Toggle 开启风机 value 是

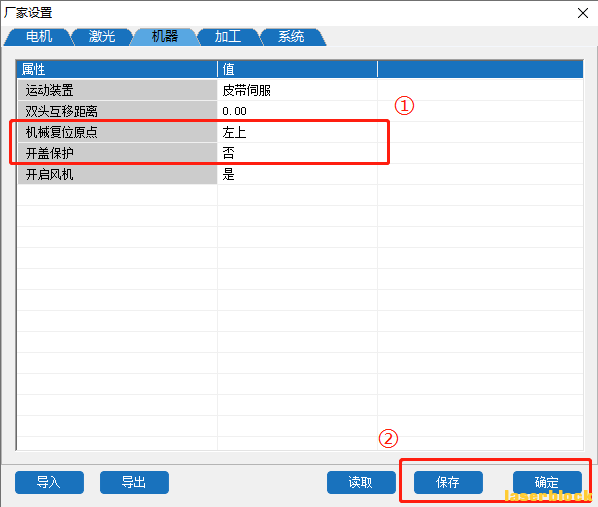pyautogui.click(x=297, y=174)
